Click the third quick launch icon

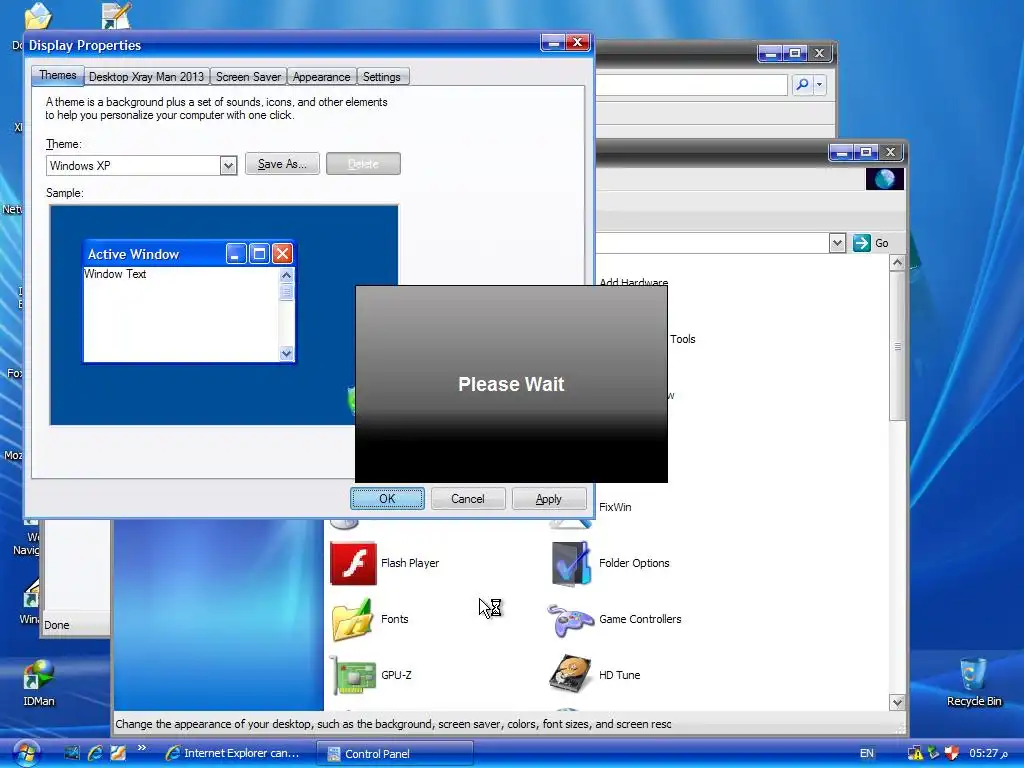point(118,753)
